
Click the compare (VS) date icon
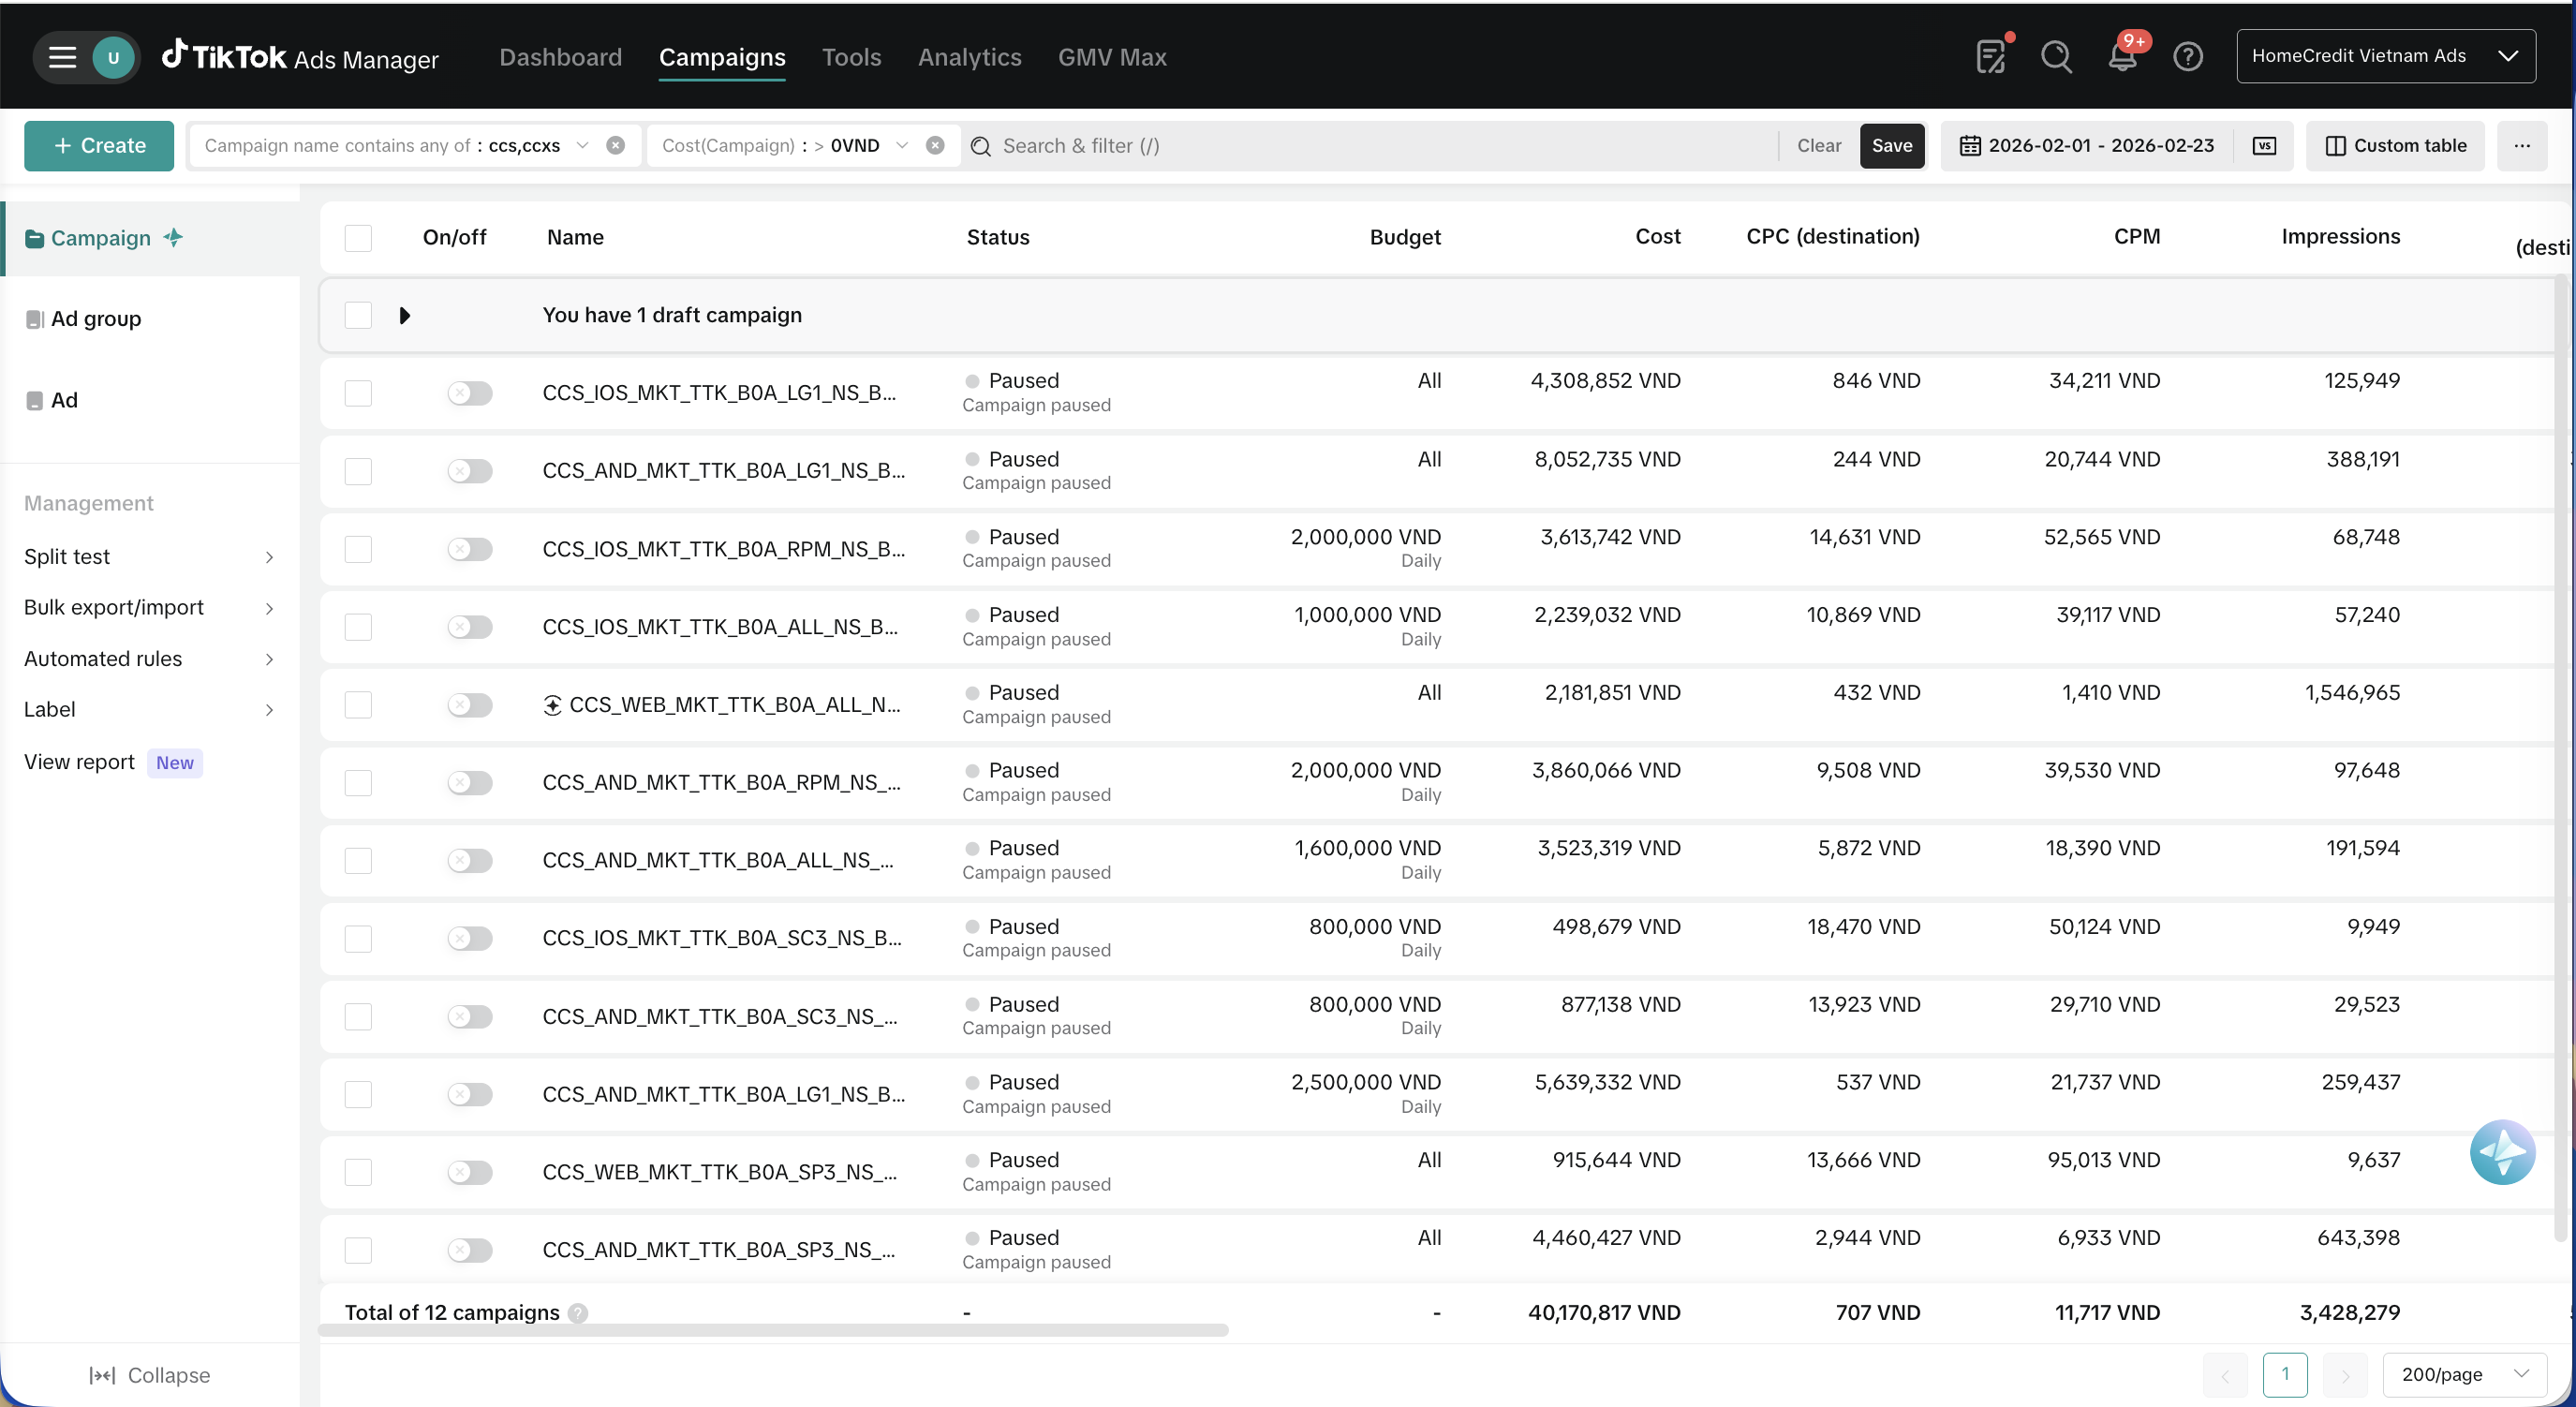pyautogui.click(x=2264, y=146)
